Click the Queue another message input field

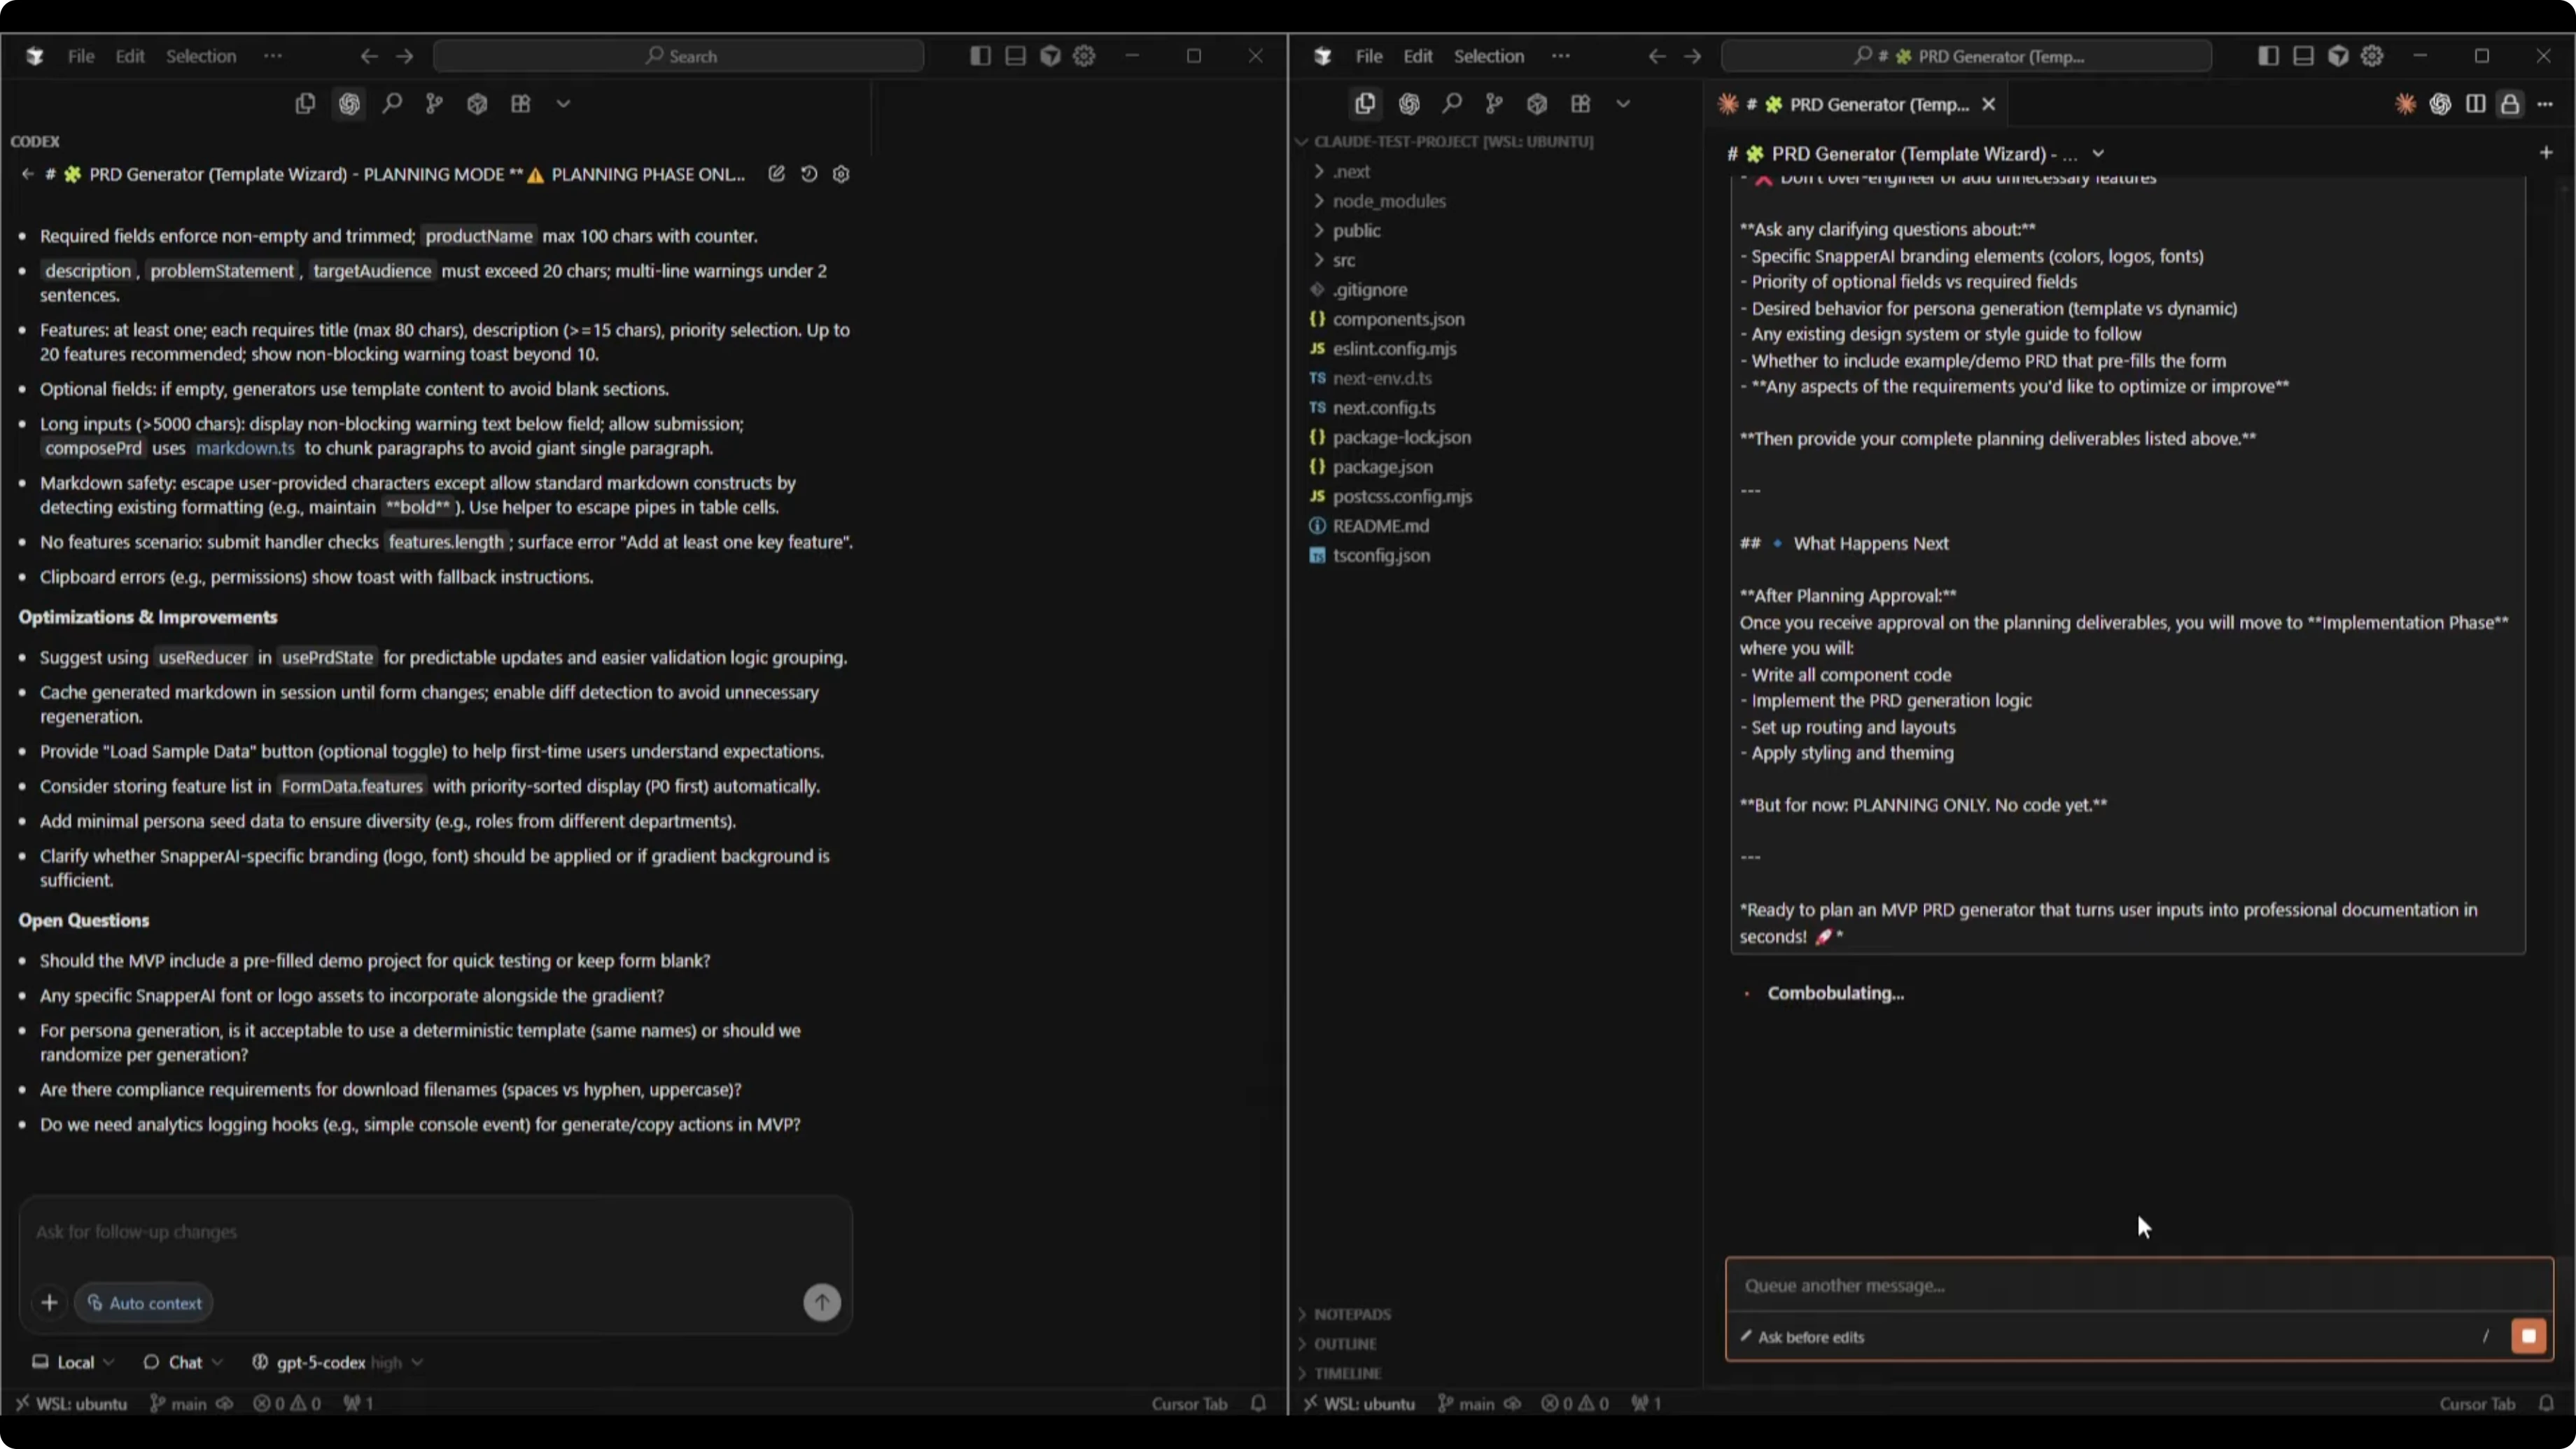point(2100,1286)
